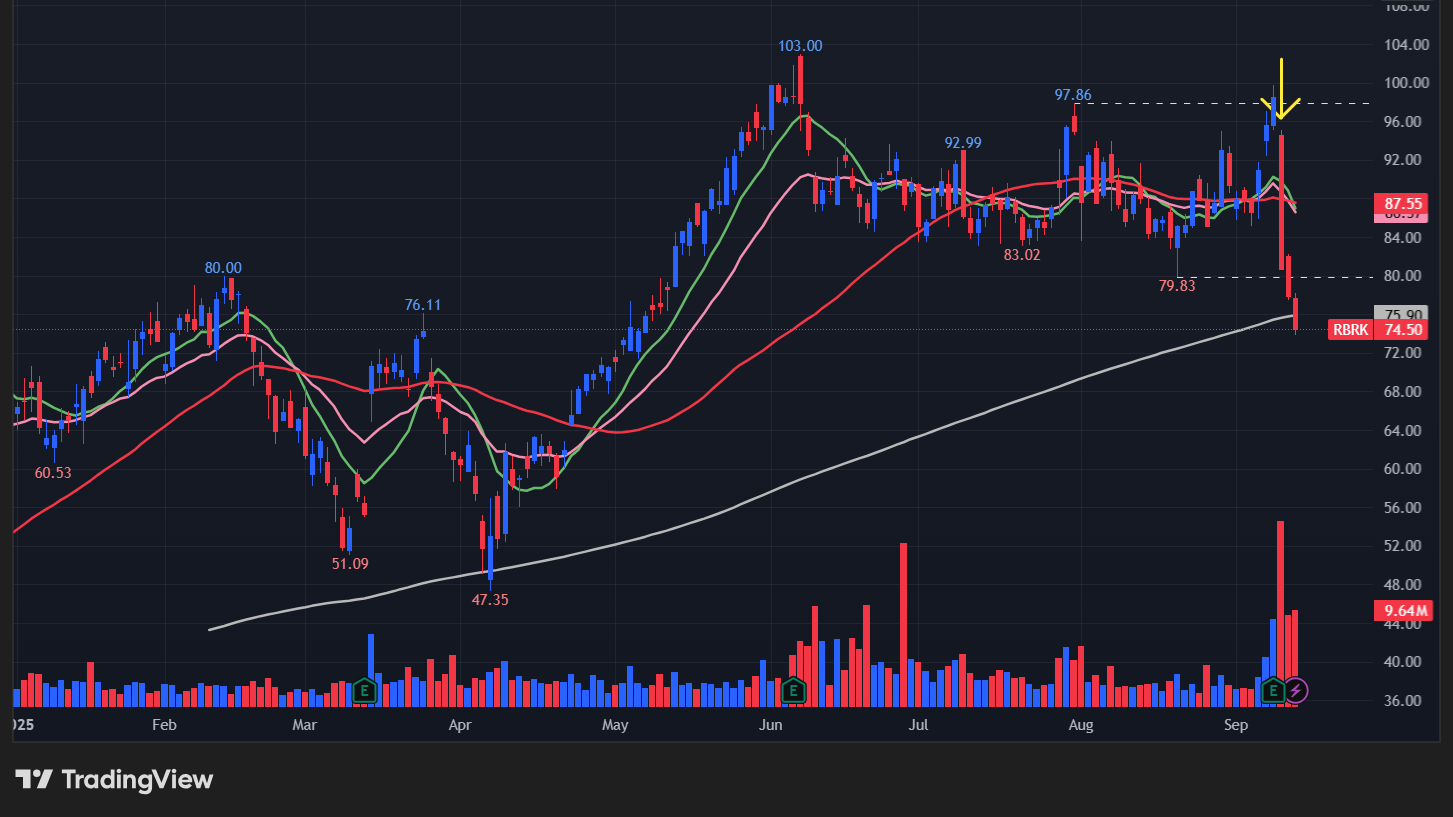
Task: Select the 47.35 pivot low label
Action: tap(491, 600)
